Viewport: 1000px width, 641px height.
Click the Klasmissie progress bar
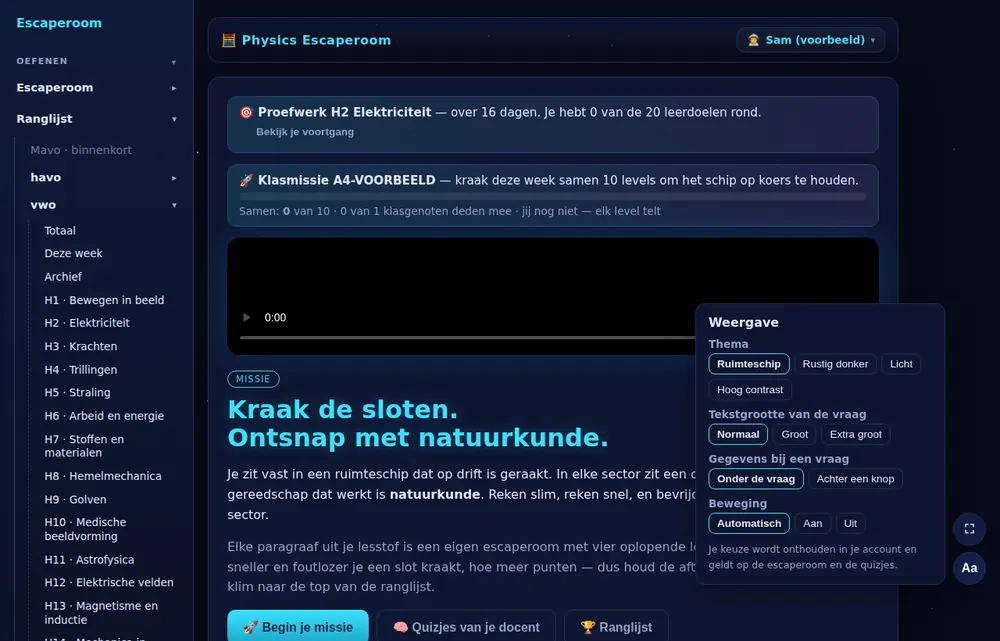pyautogui.click(x=553, y=196)
